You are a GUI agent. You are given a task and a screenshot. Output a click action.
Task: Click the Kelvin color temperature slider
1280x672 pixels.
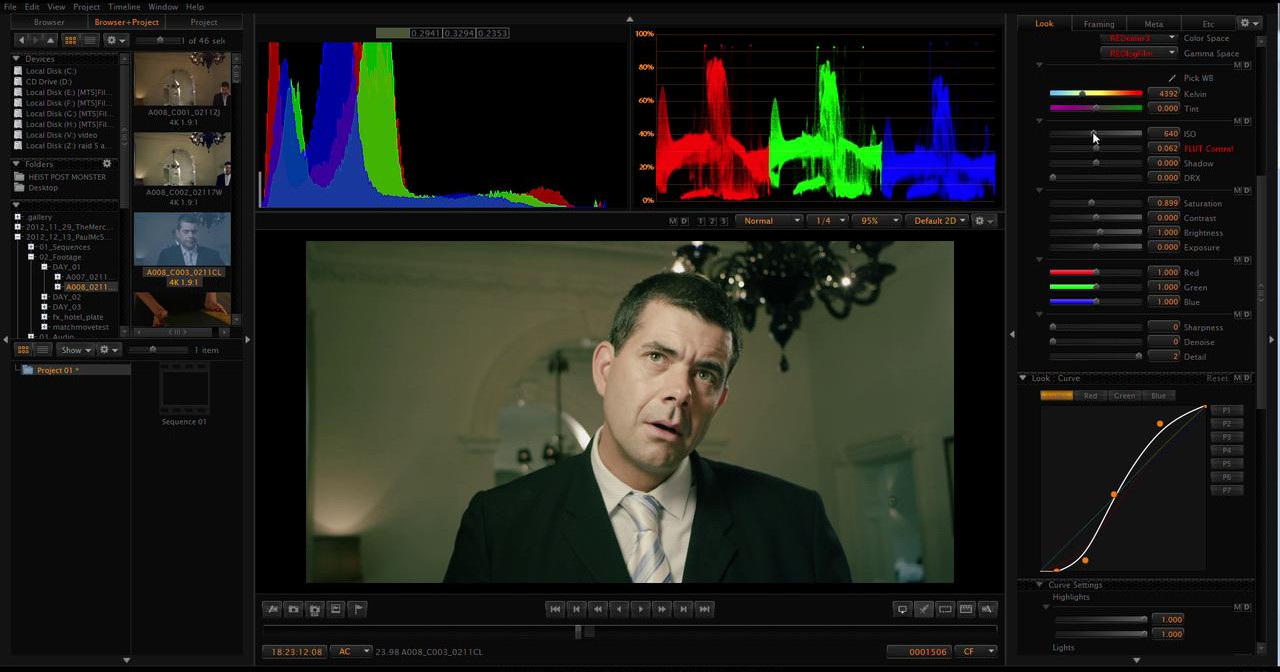[x=1096, y=94]
